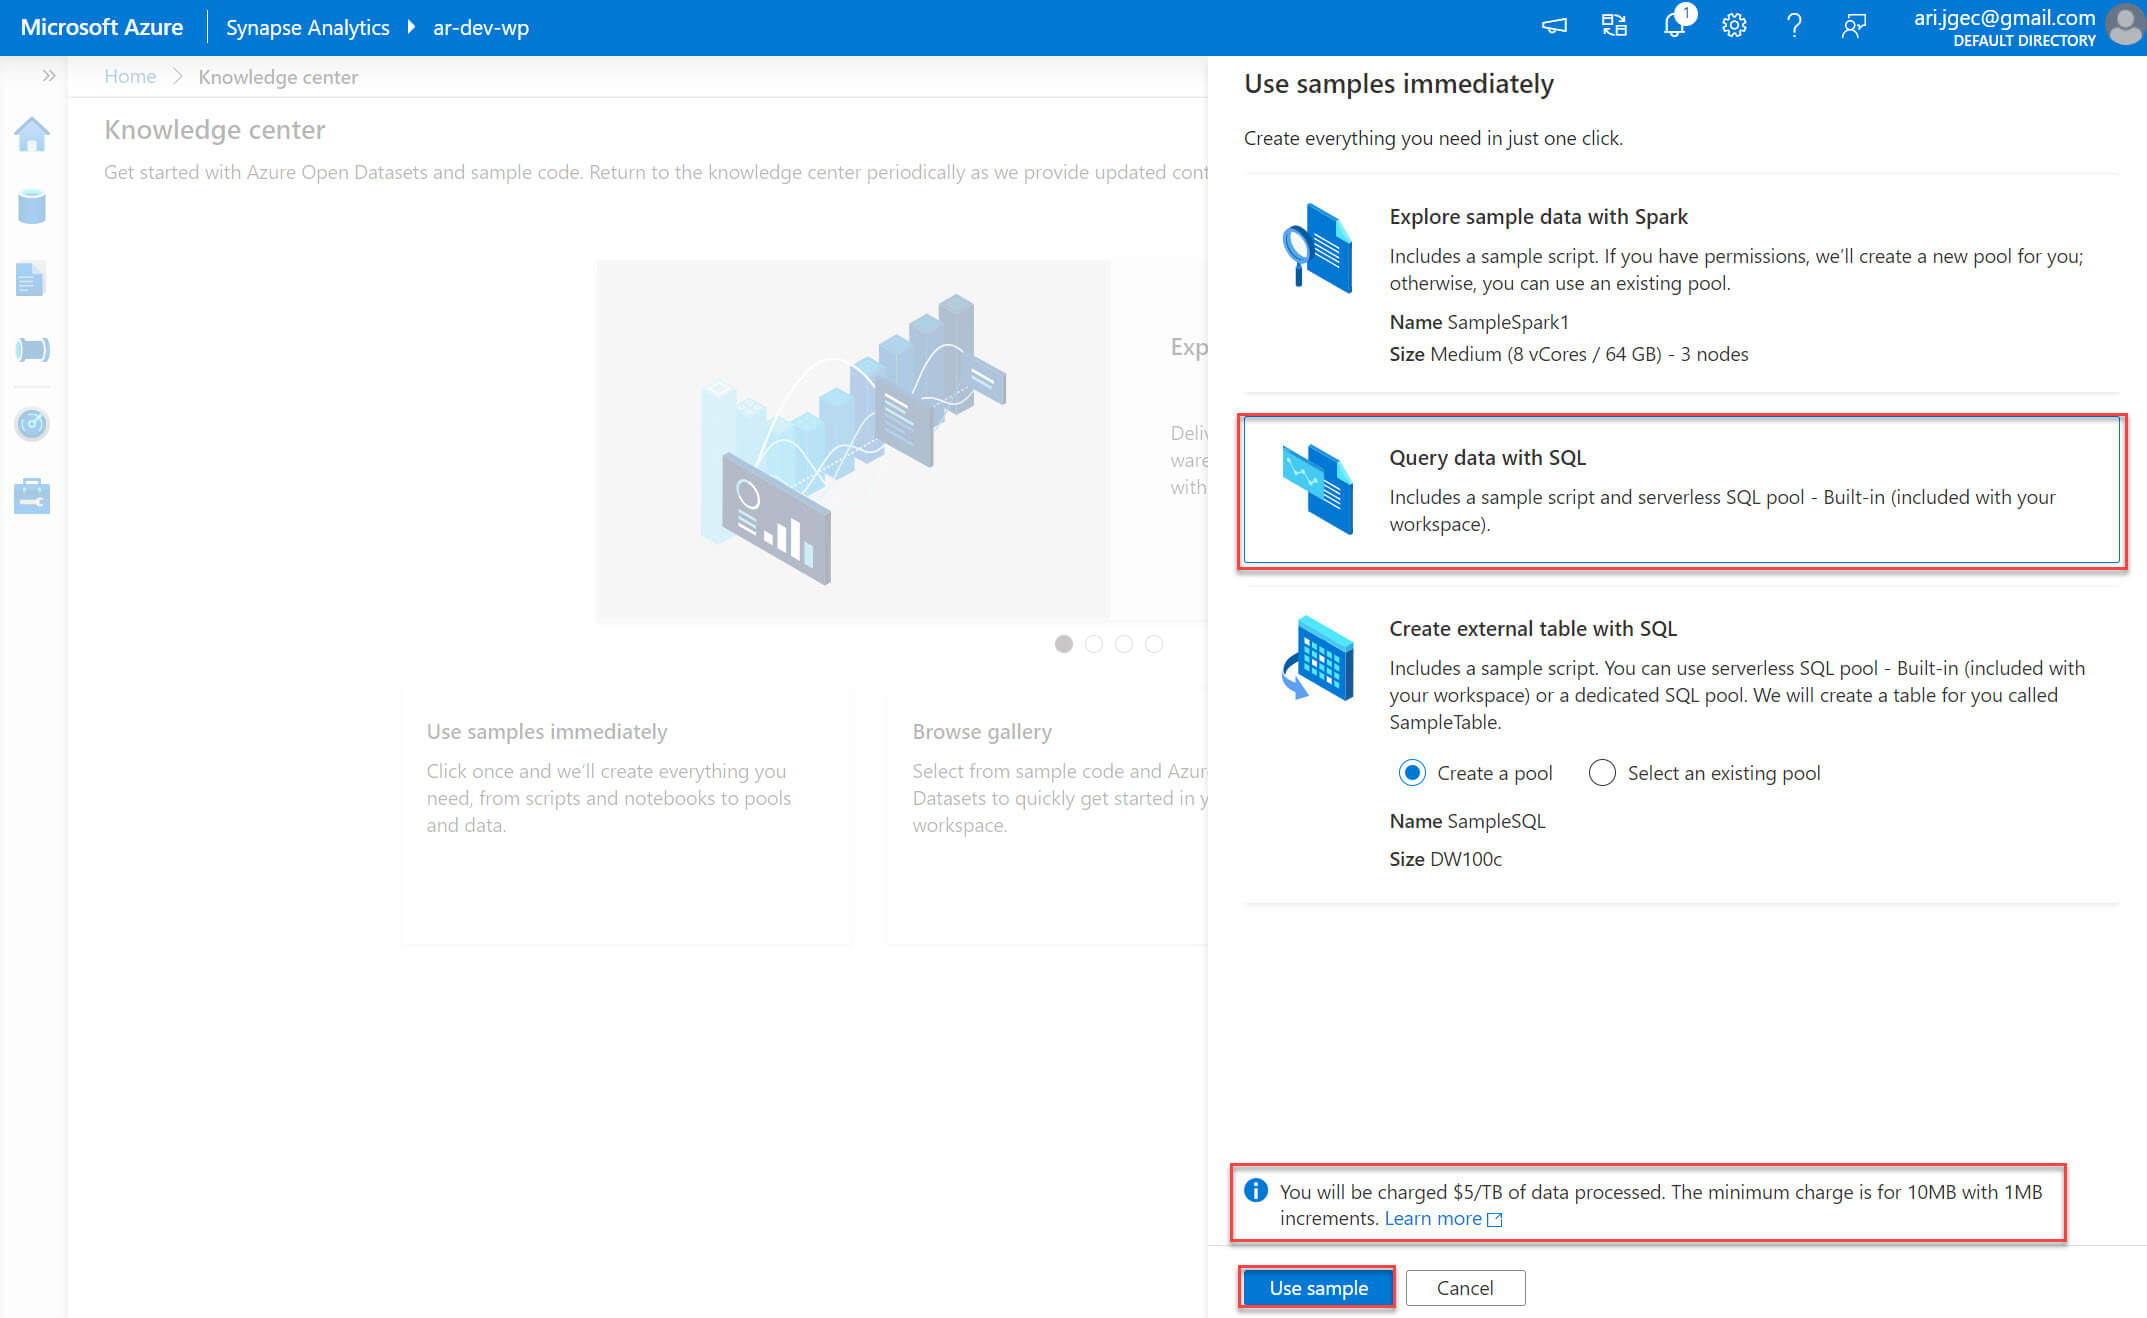Open the notifications bell icon
This screenshot has width=2147, height=1318.
pos(1674,26)
